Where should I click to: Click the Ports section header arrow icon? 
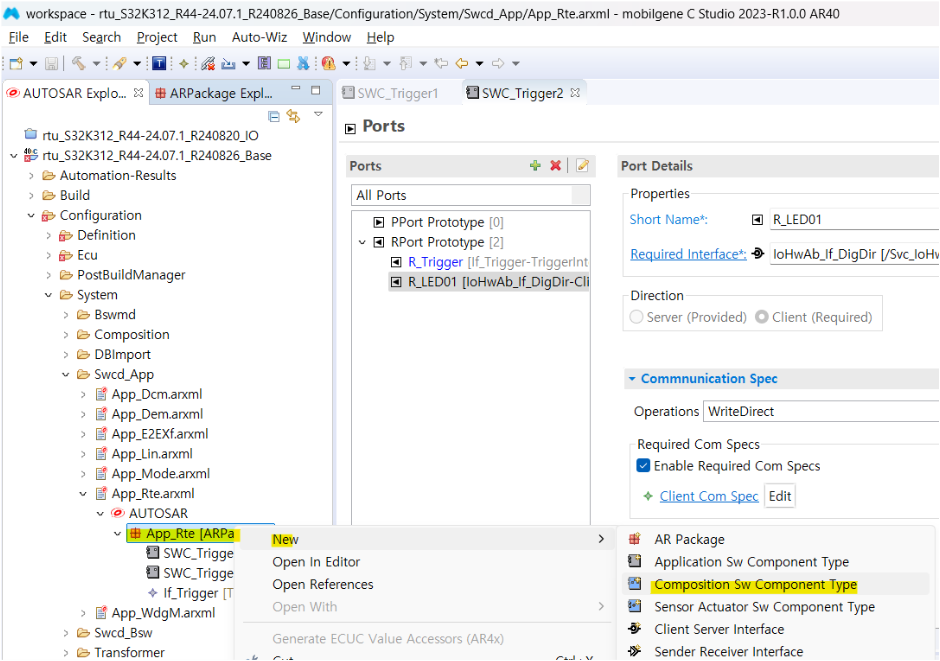pos(351,128)
